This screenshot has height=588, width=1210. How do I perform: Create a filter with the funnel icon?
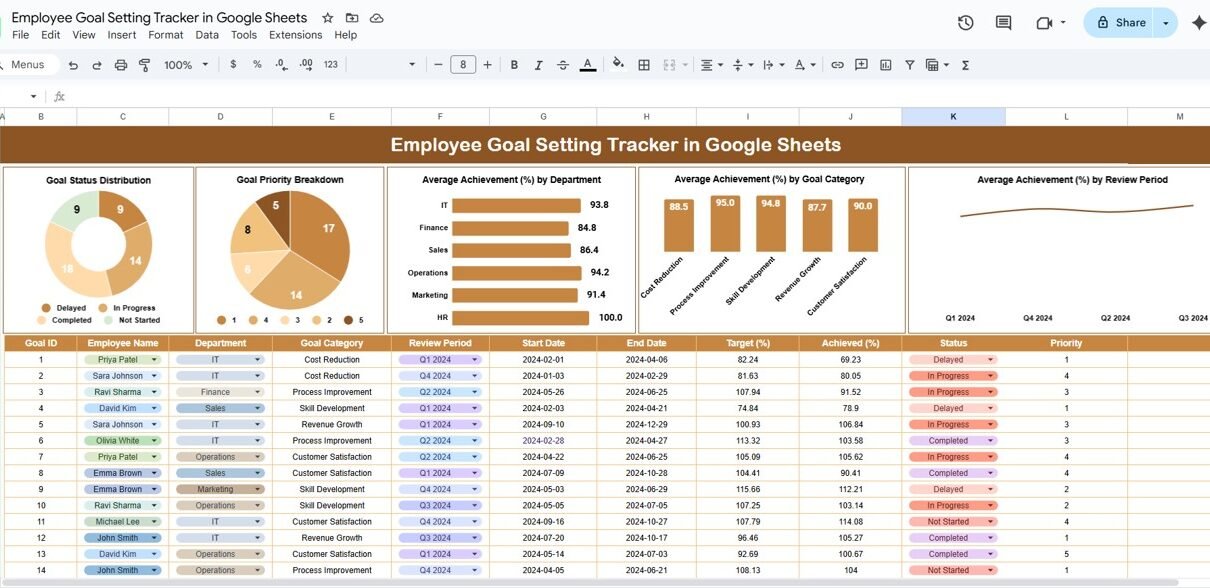909,65
